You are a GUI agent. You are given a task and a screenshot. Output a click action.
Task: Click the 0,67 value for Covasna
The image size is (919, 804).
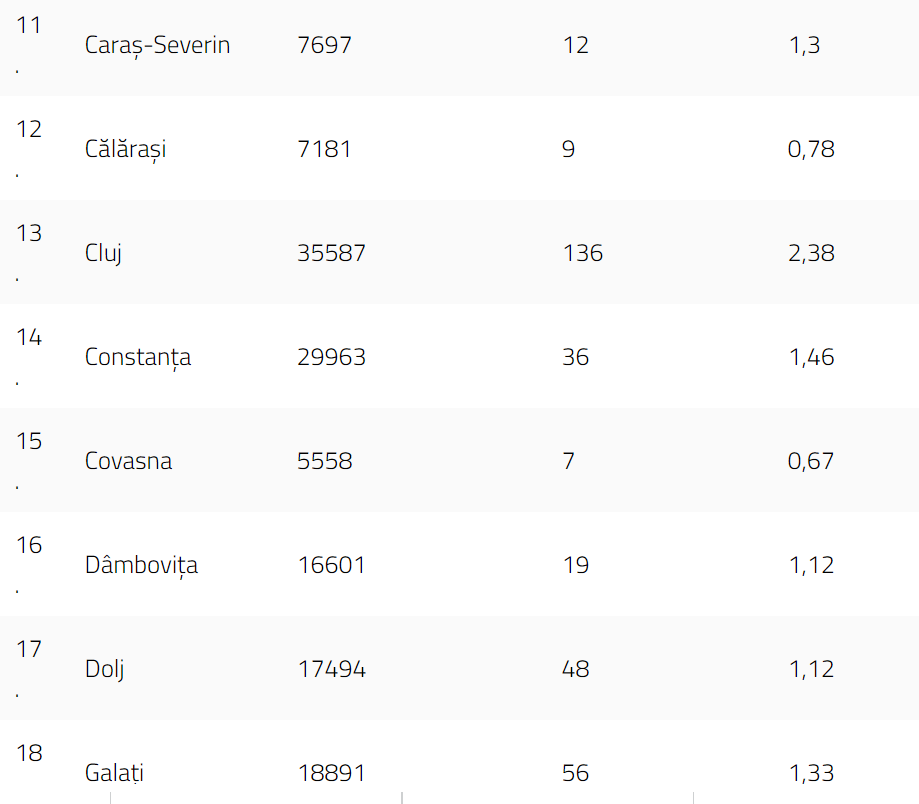[x=811, y=461]
